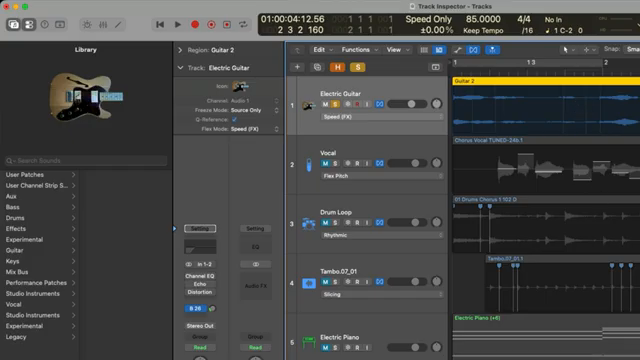Solo the Drum Loop track
This screenshot has height=360, width=640.
coord(335,222)
